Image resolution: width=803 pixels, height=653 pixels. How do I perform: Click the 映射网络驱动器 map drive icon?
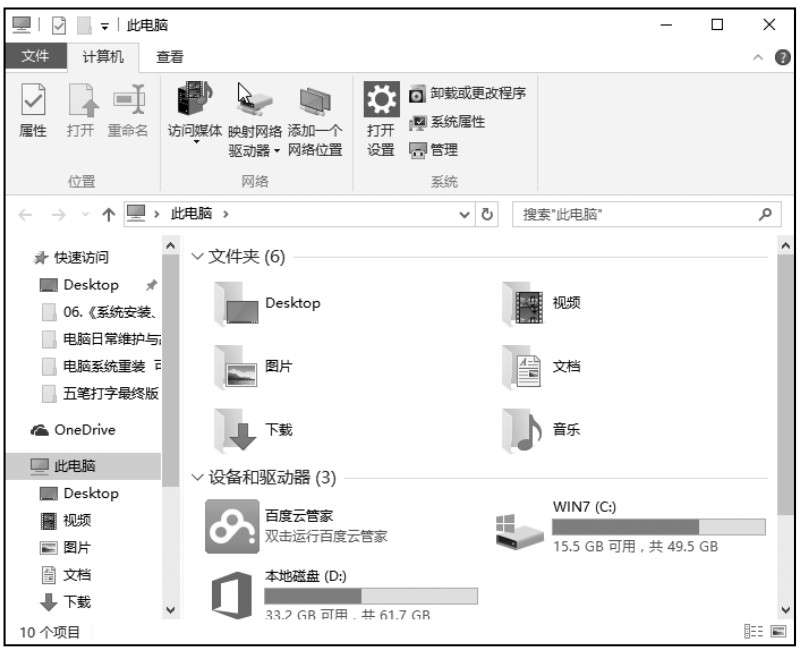click(x=255, y=119)
